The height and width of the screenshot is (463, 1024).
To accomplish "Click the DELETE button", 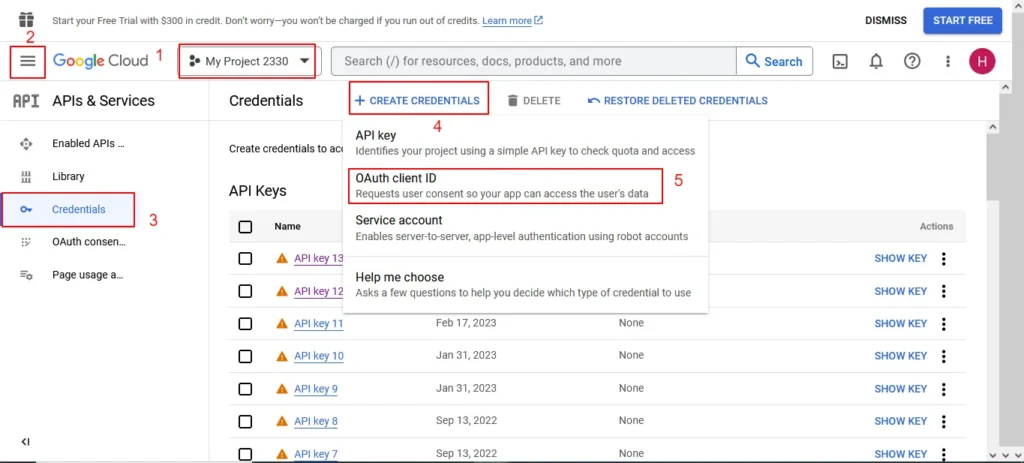I will point(534,101).
